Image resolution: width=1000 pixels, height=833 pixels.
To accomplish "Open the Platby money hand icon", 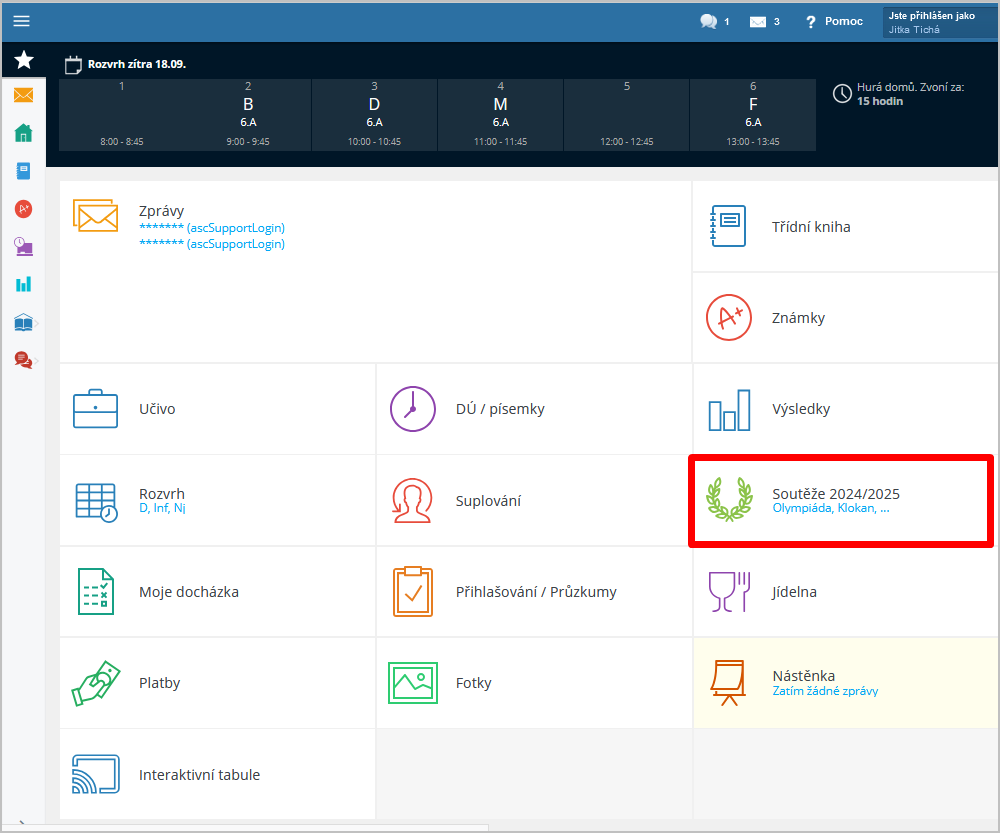I will [x=96, y=683].
